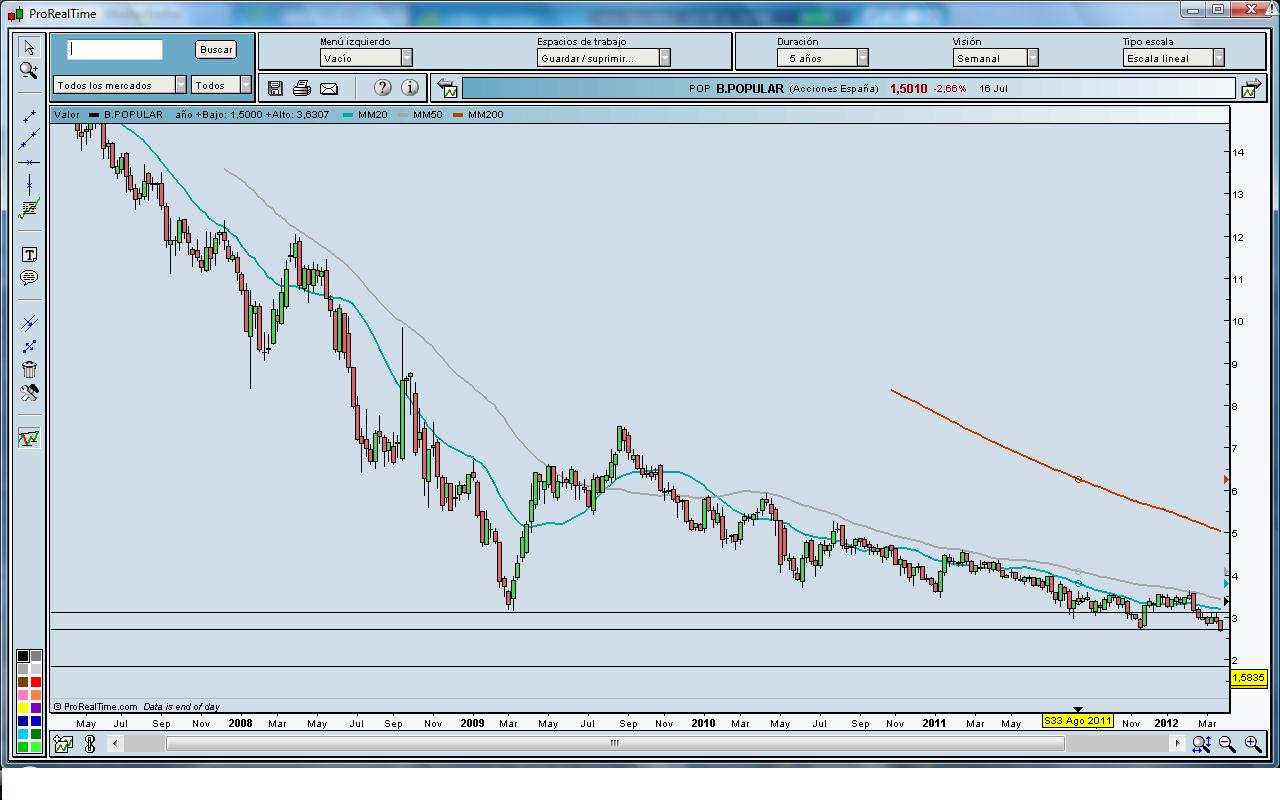Click the 1,5835 price label on axis

1248,678
